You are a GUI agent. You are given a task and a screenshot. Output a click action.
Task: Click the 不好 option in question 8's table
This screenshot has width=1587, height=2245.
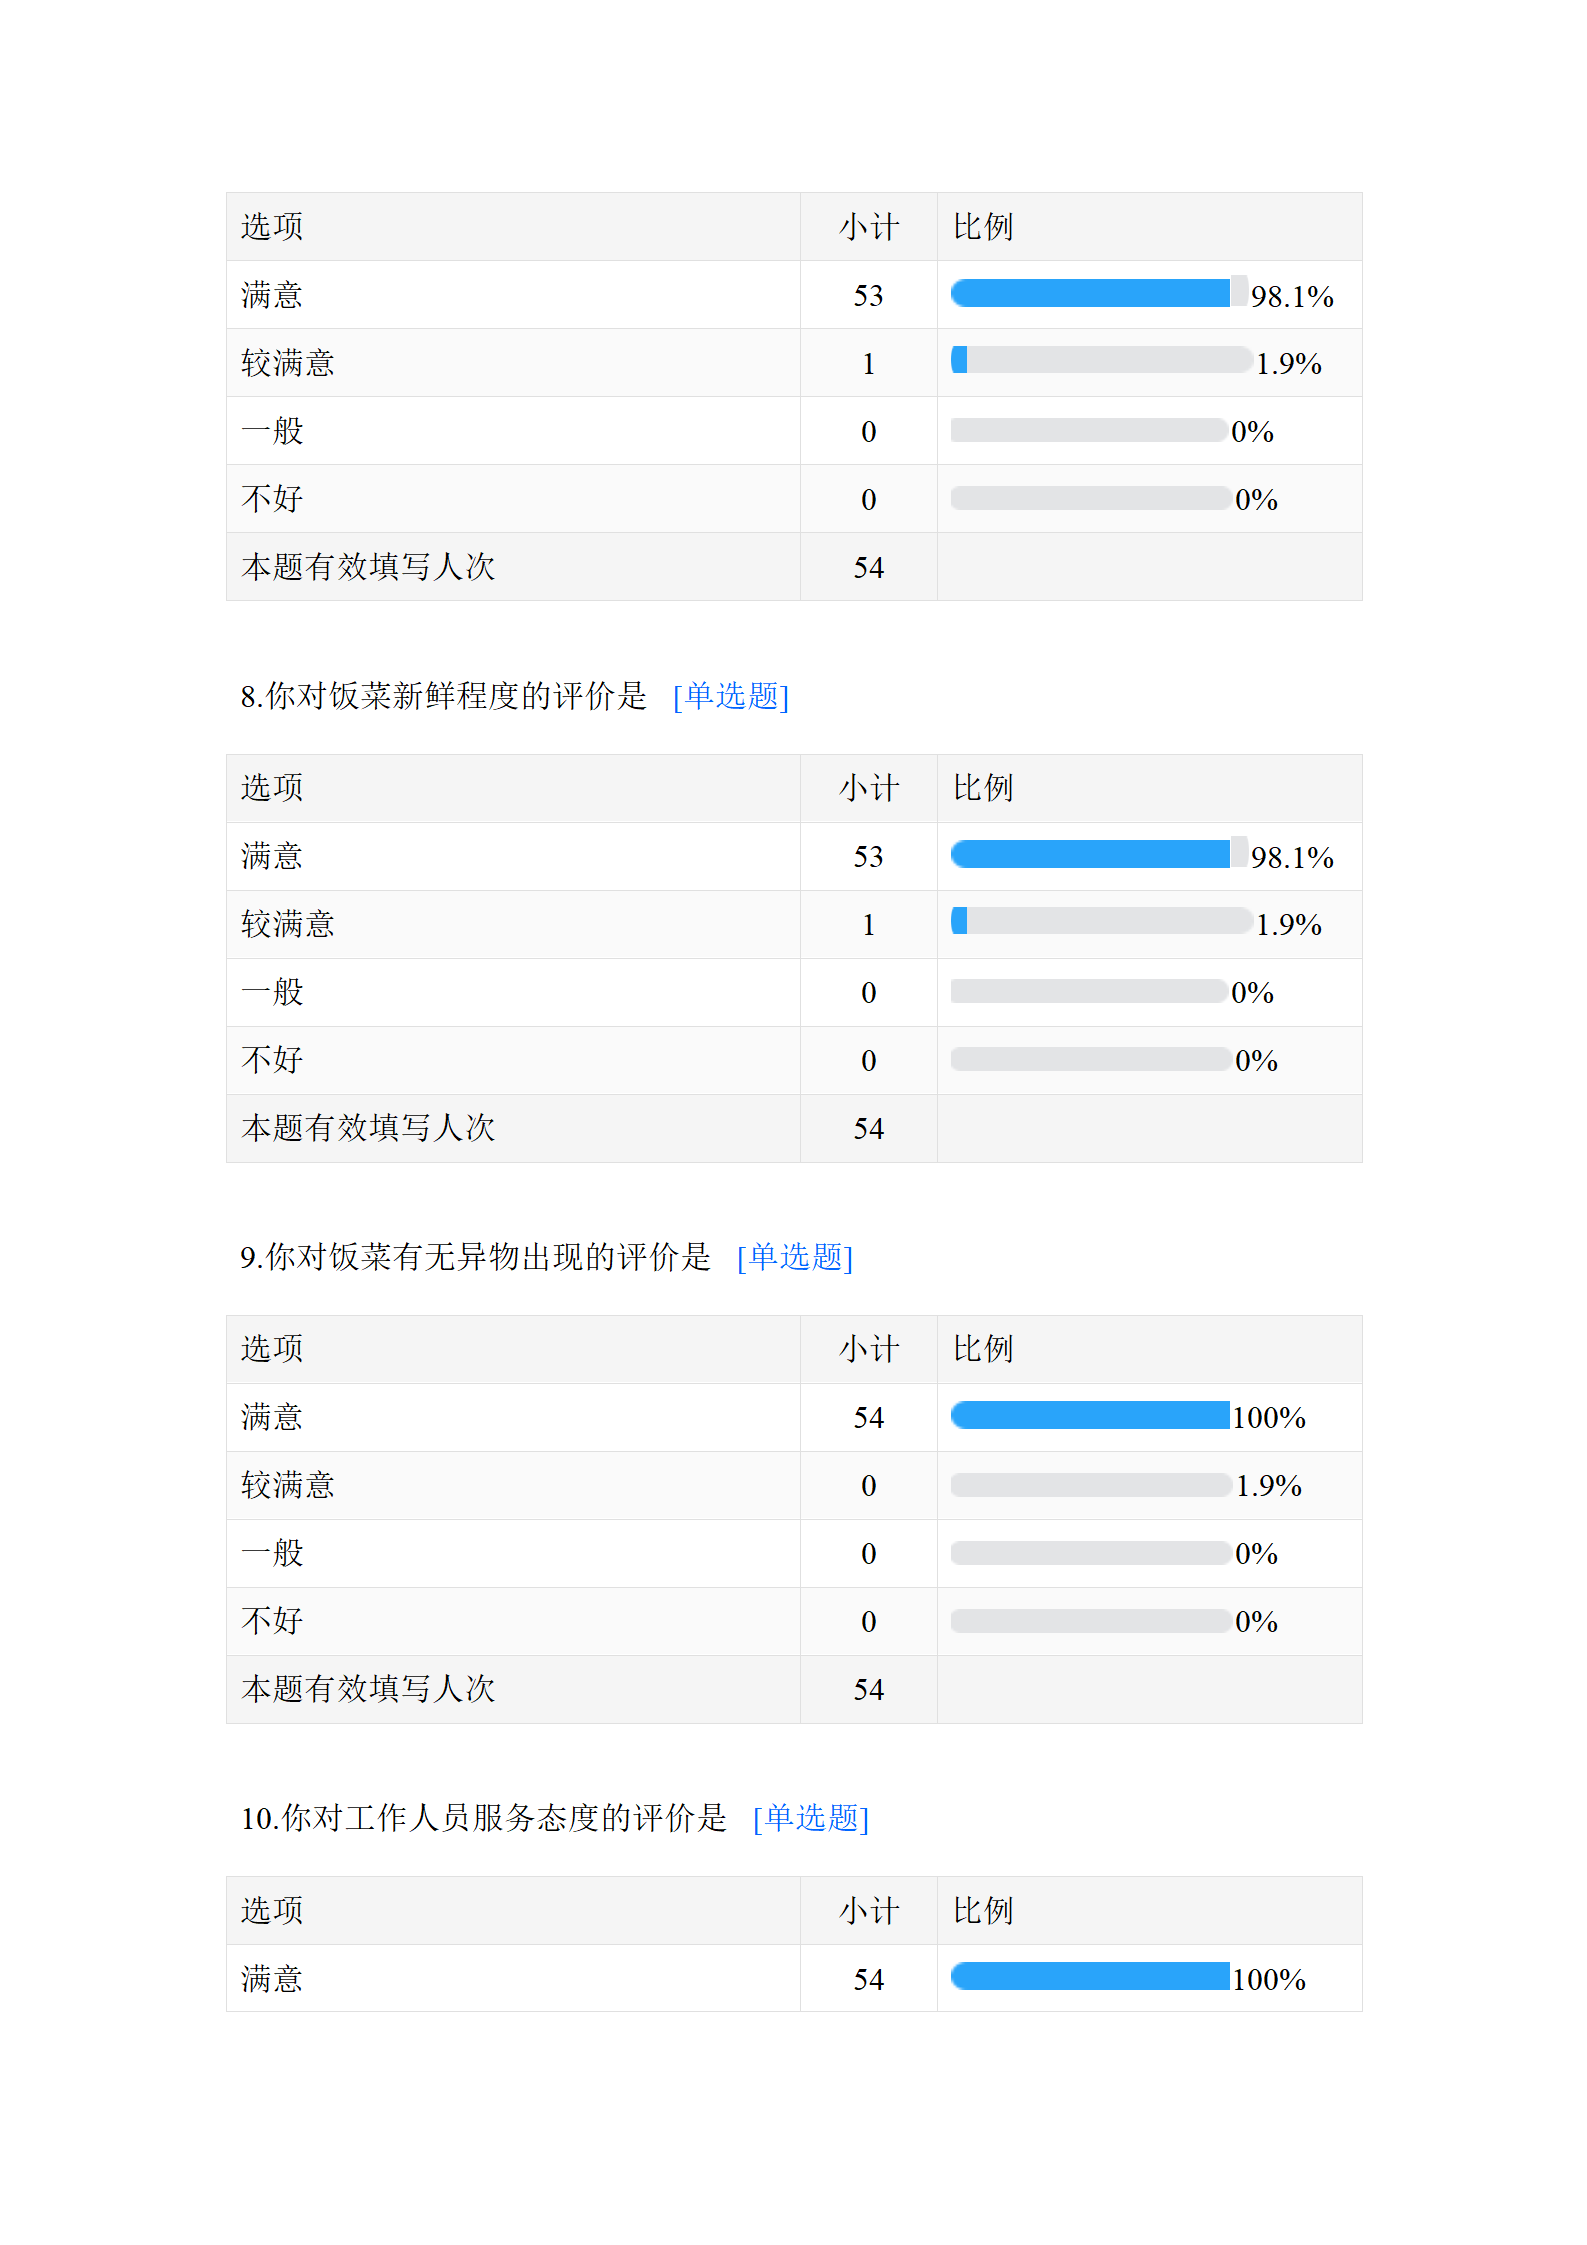[x=272, y=1060]
